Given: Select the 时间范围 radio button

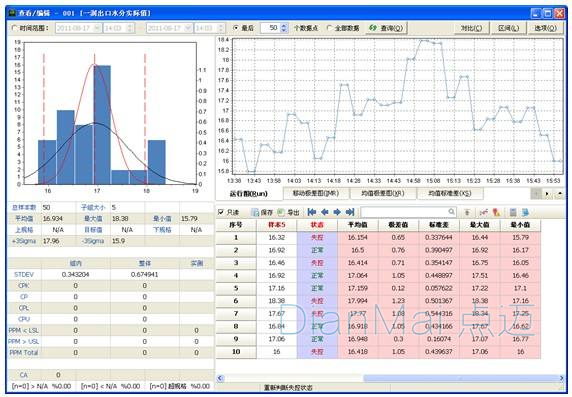Looking at the screenshot, I should coord(15,28).
